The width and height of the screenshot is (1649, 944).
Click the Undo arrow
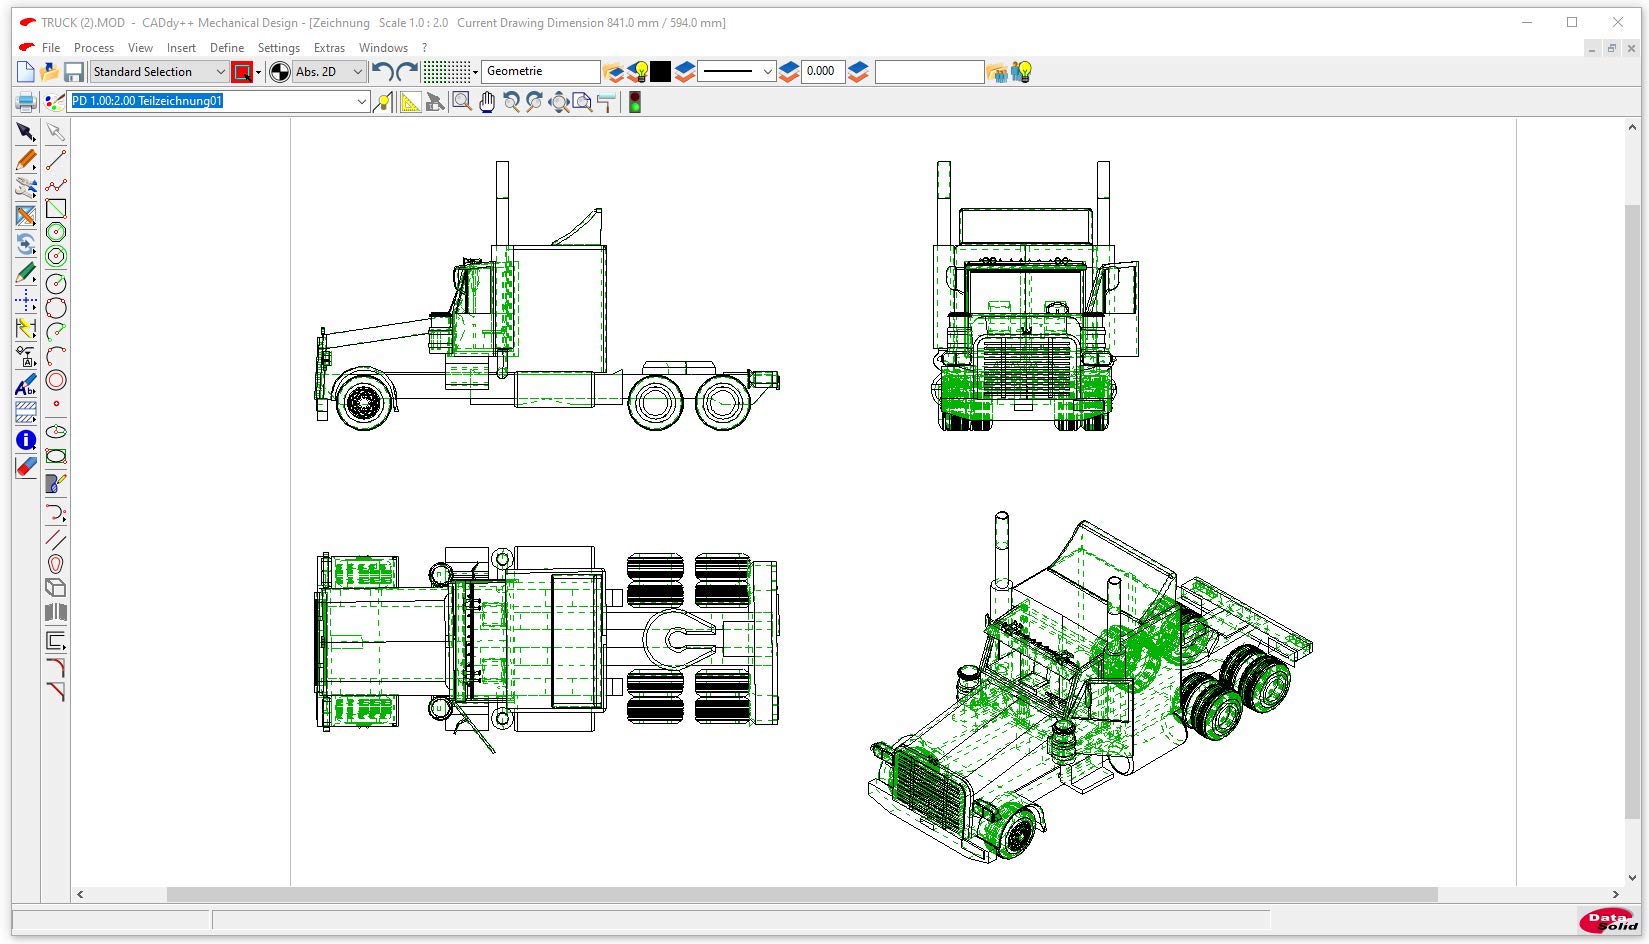pyautogui.click(x=382, y=72)
